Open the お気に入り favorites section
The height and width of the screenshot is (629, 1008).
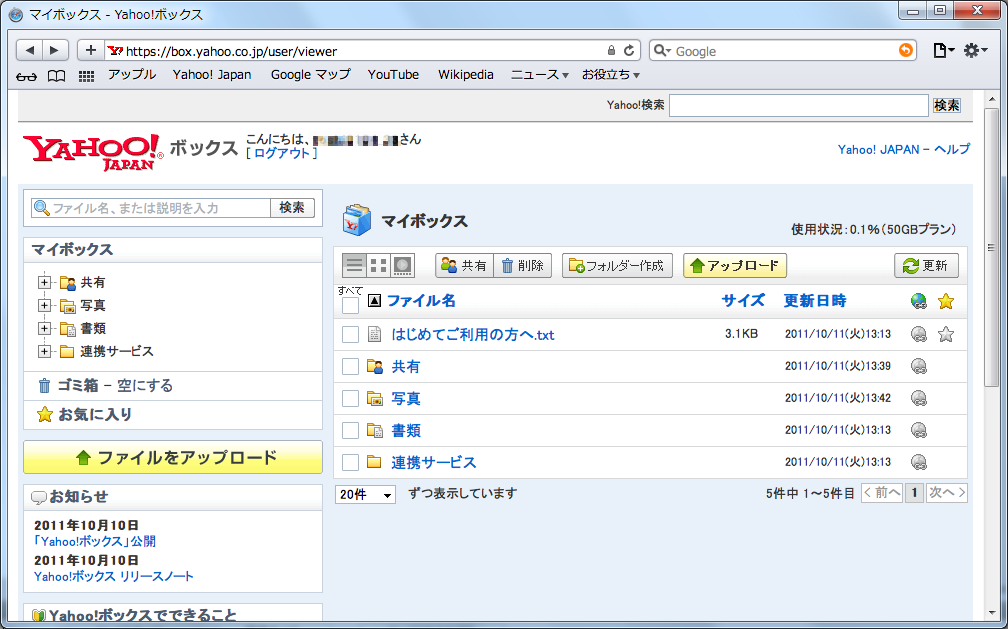point(94,415)
